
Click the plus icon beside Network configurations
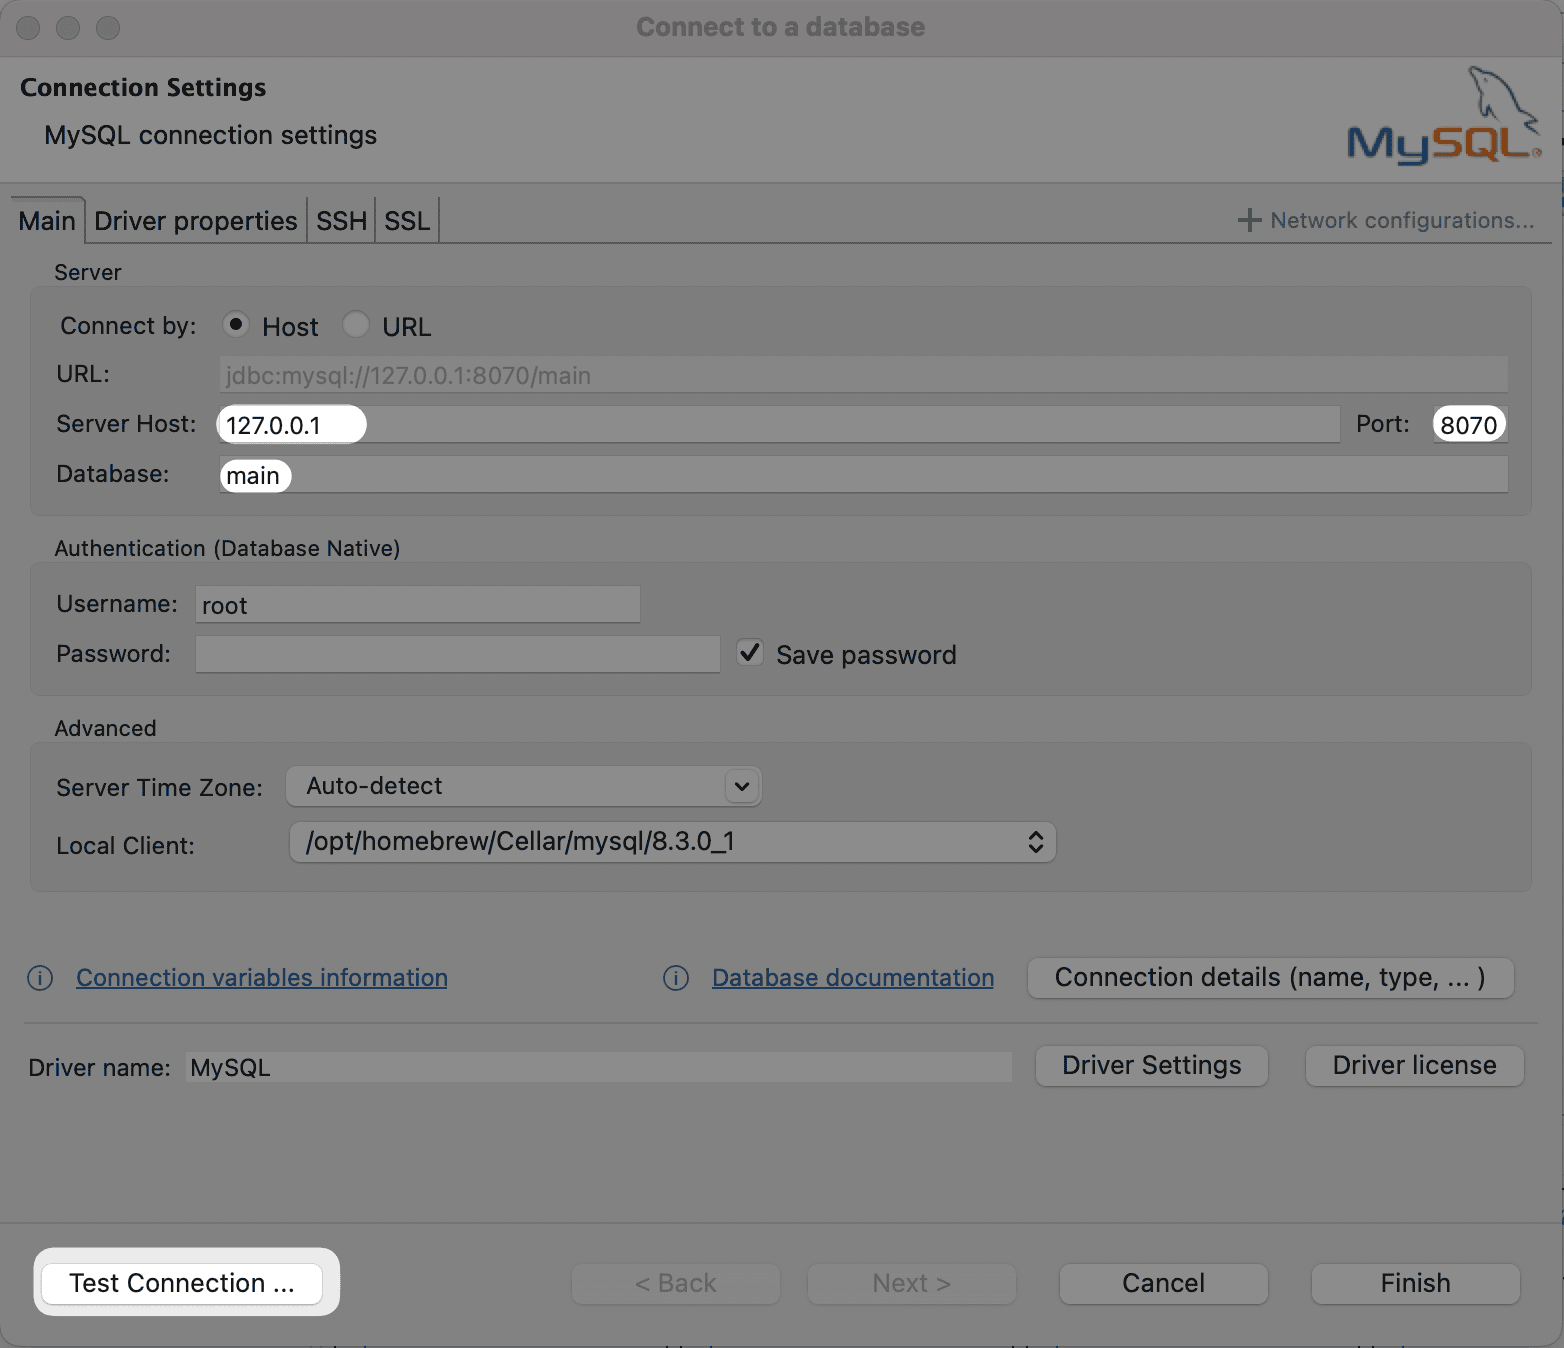pyautogui.click(x=1249, y=220)
